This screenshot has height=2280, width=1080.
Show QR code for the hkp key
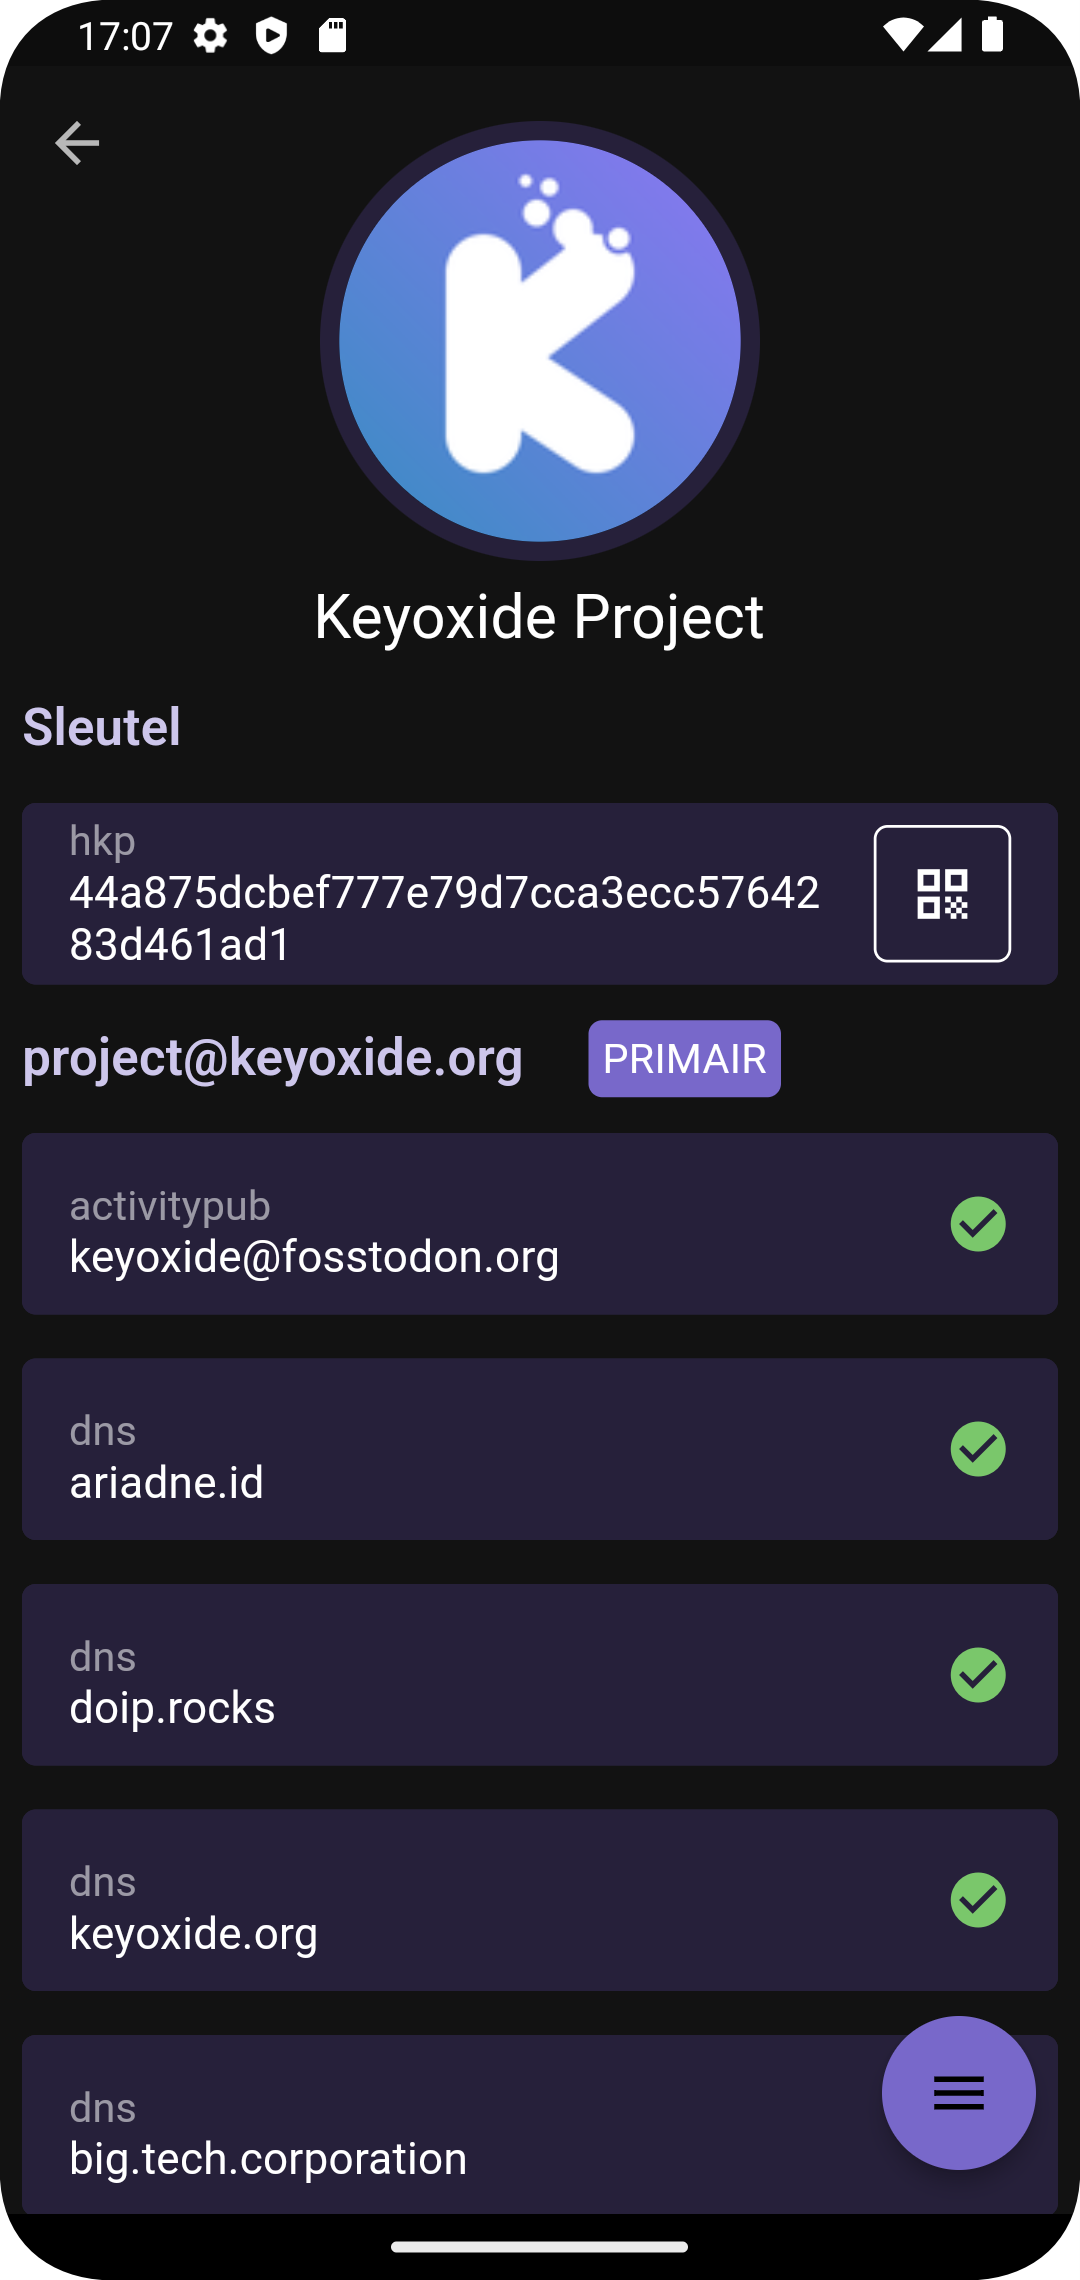click(941, 893)
